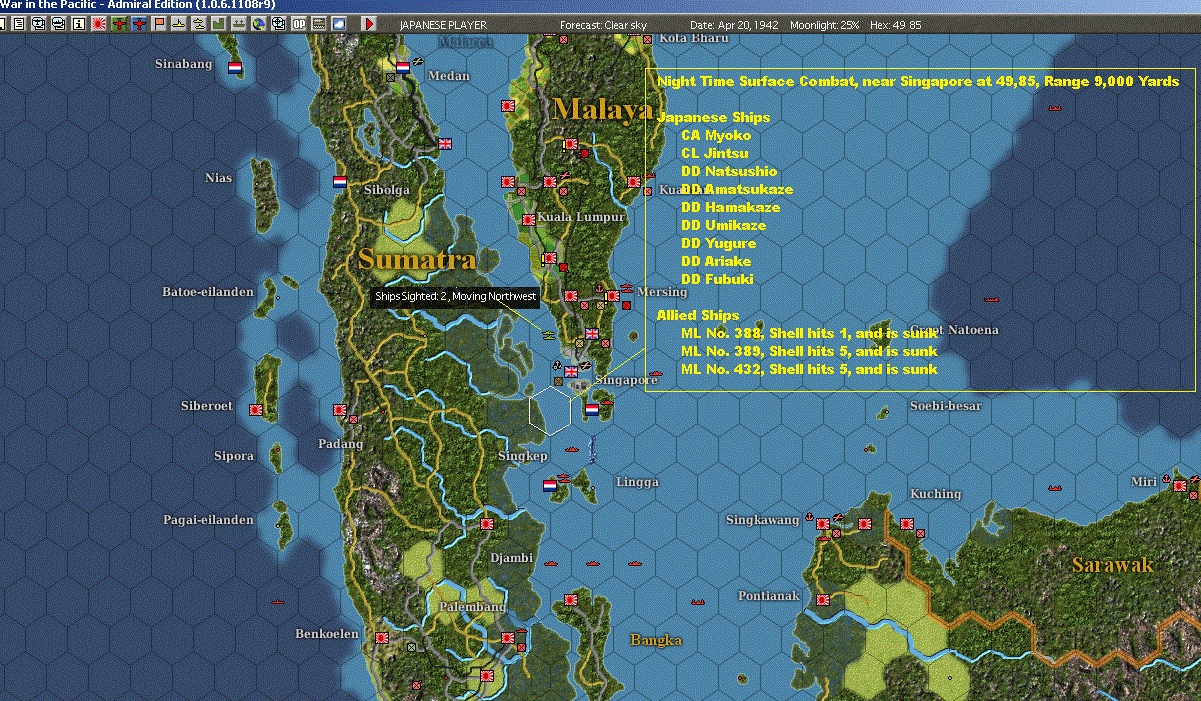
Task: Select red plane on blue background icon
Action: 139,23
